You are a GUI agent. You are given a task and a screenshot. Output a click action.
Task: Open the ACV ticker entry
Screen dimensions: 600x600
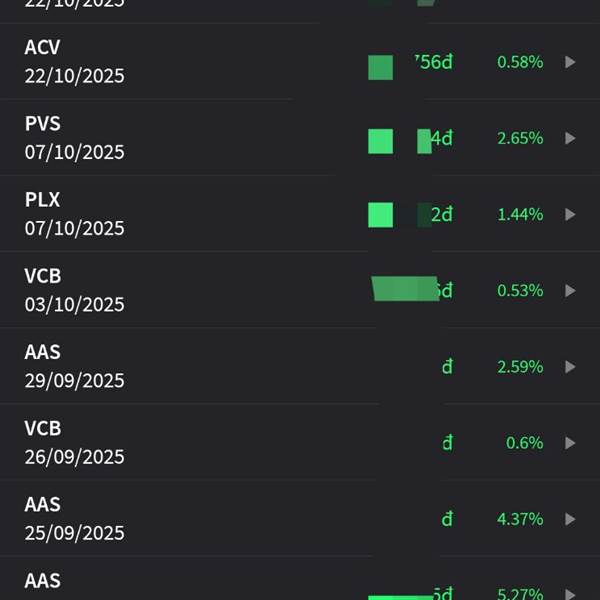click(x=43, y=48)
